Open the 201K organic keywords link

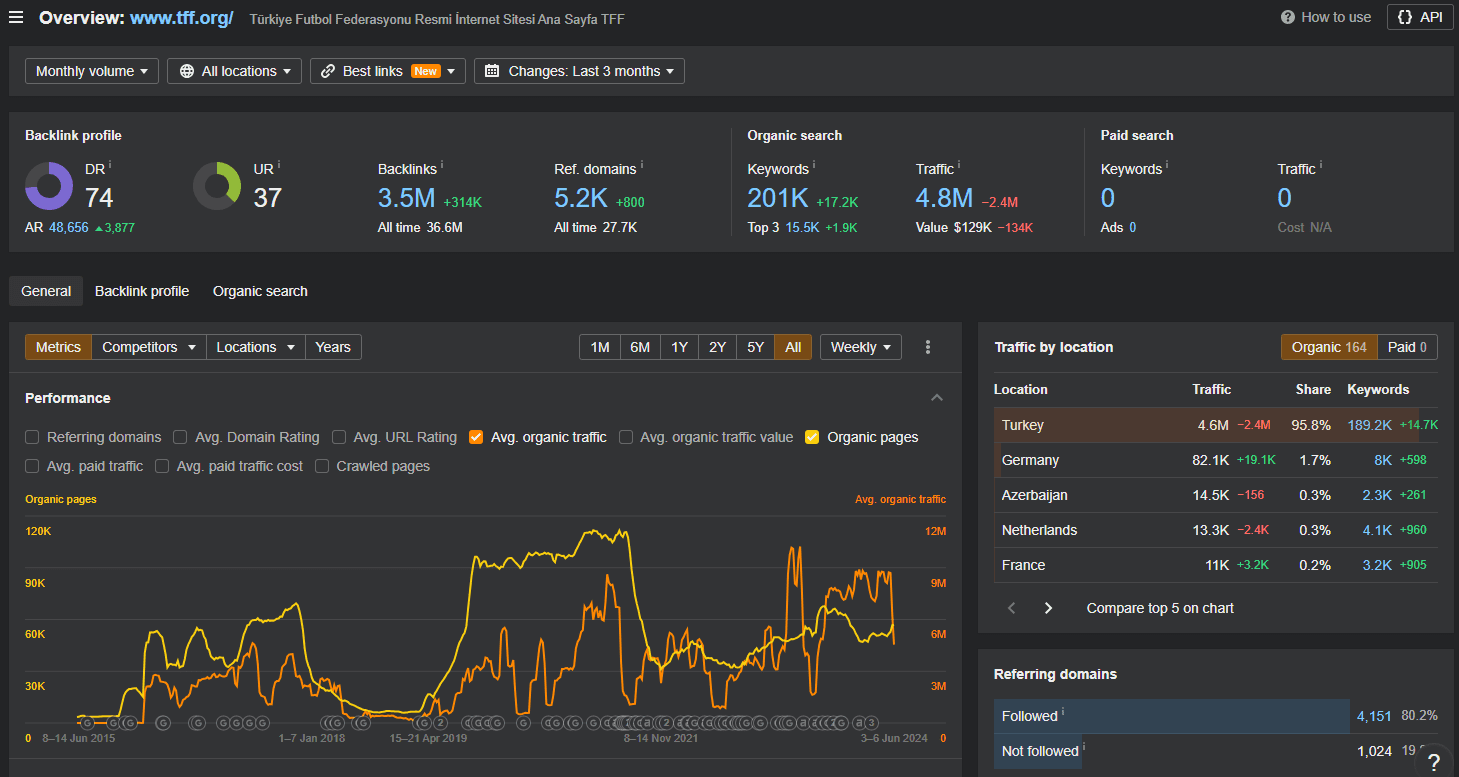pyautogui.click(x=777, y=198)
